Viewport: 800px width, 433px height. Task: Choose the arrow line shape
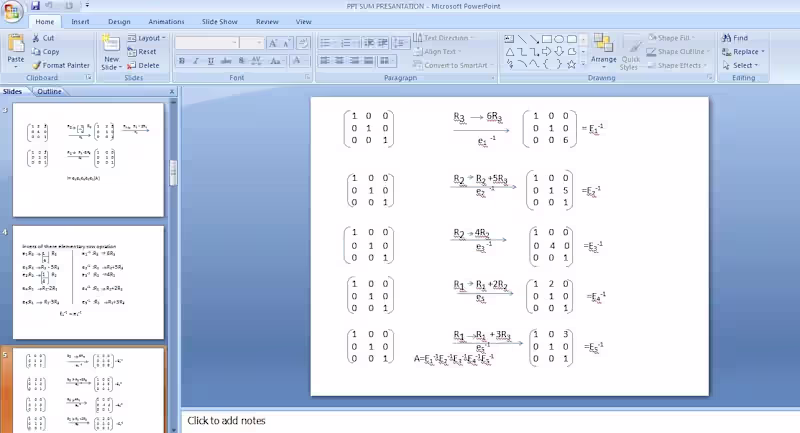click(534, 39)
